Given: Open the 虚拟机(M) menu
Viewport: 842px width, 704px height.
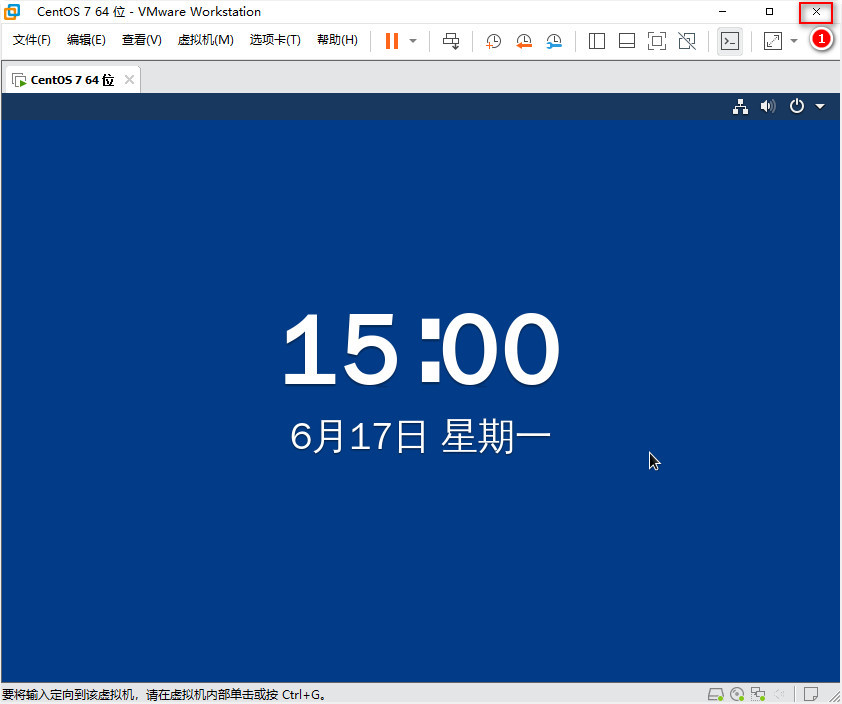Looking at the screenshot, I should click(205, 40).
